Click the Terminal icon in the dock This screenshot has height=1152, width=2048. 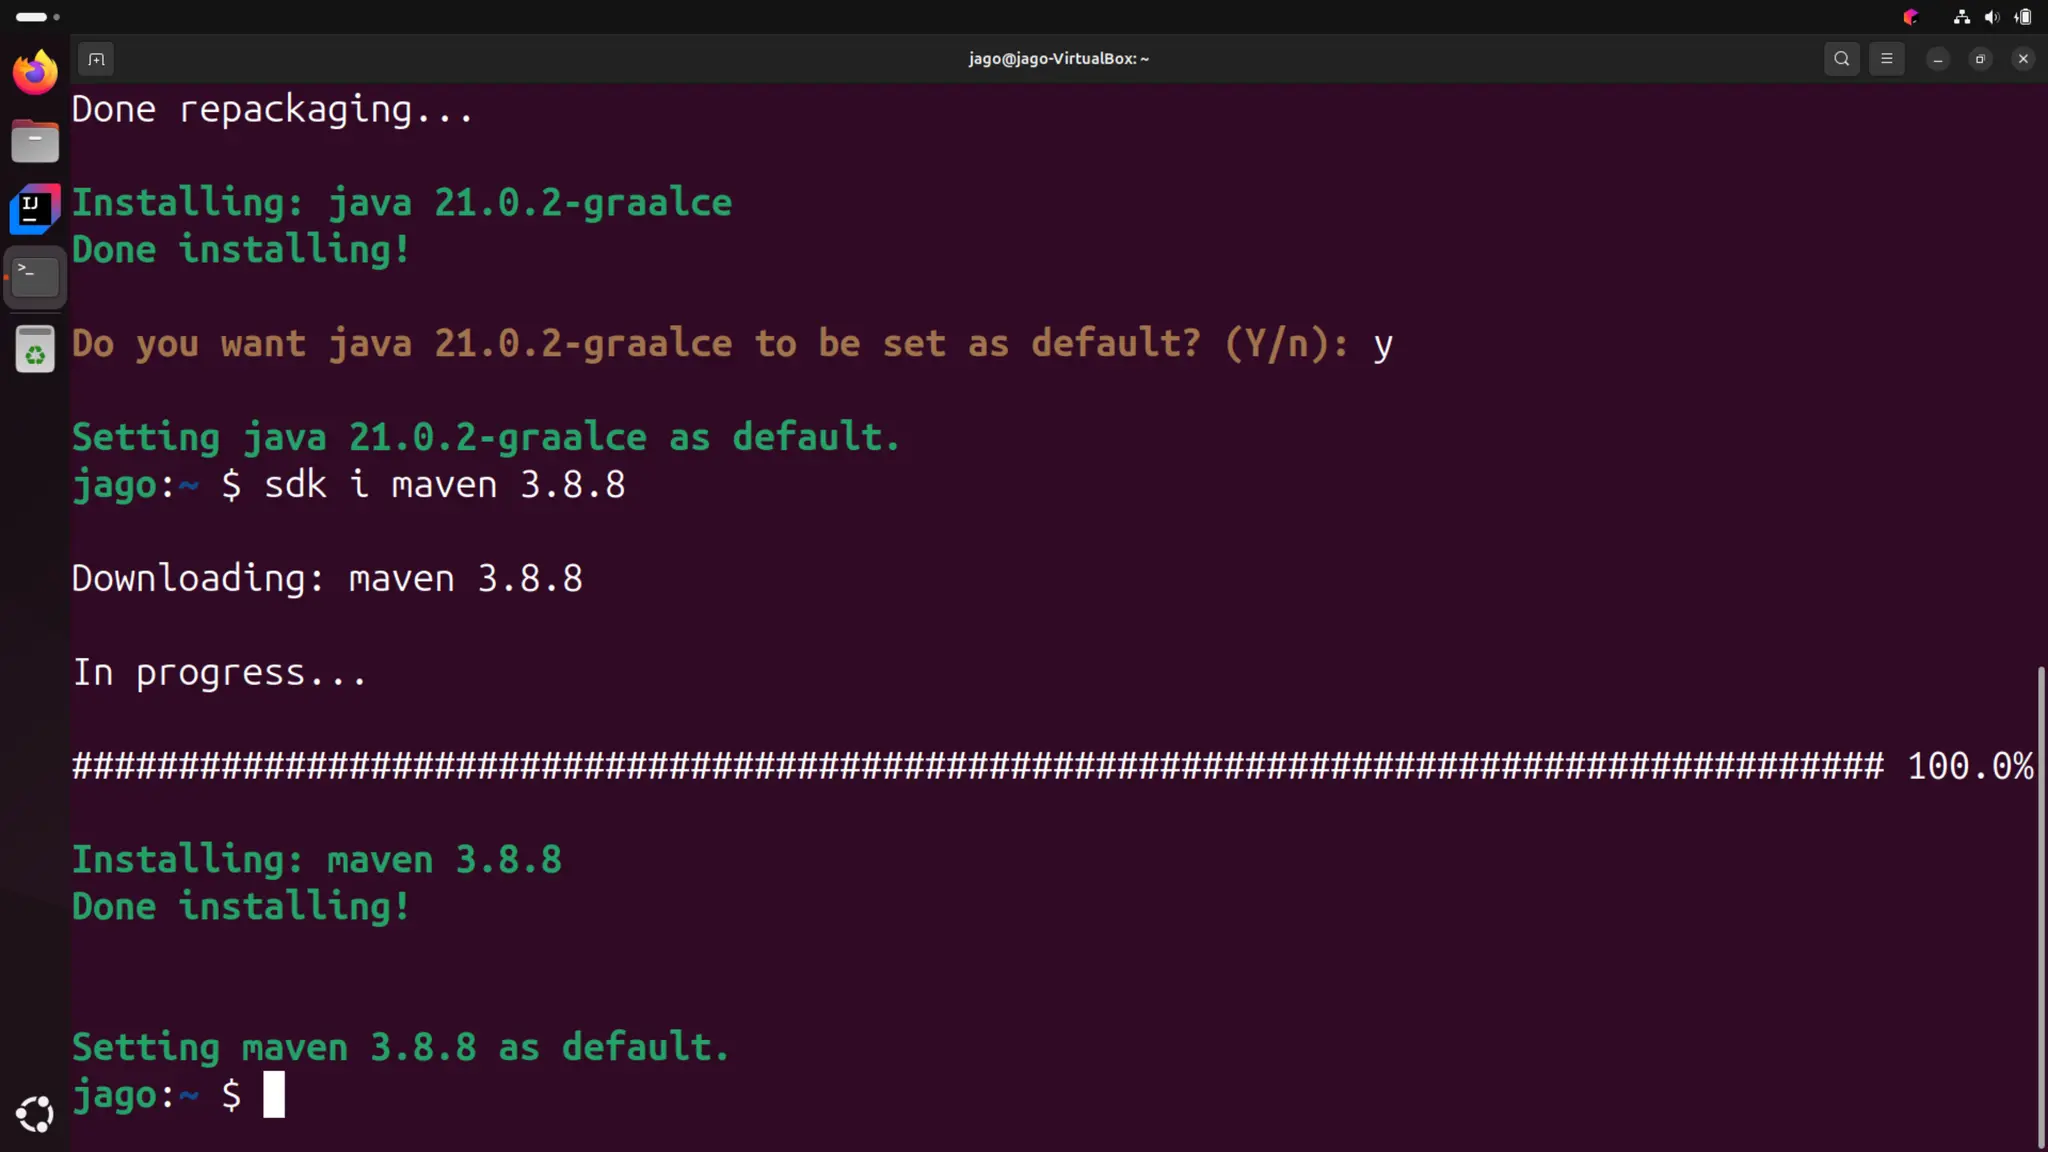point(35,276)
